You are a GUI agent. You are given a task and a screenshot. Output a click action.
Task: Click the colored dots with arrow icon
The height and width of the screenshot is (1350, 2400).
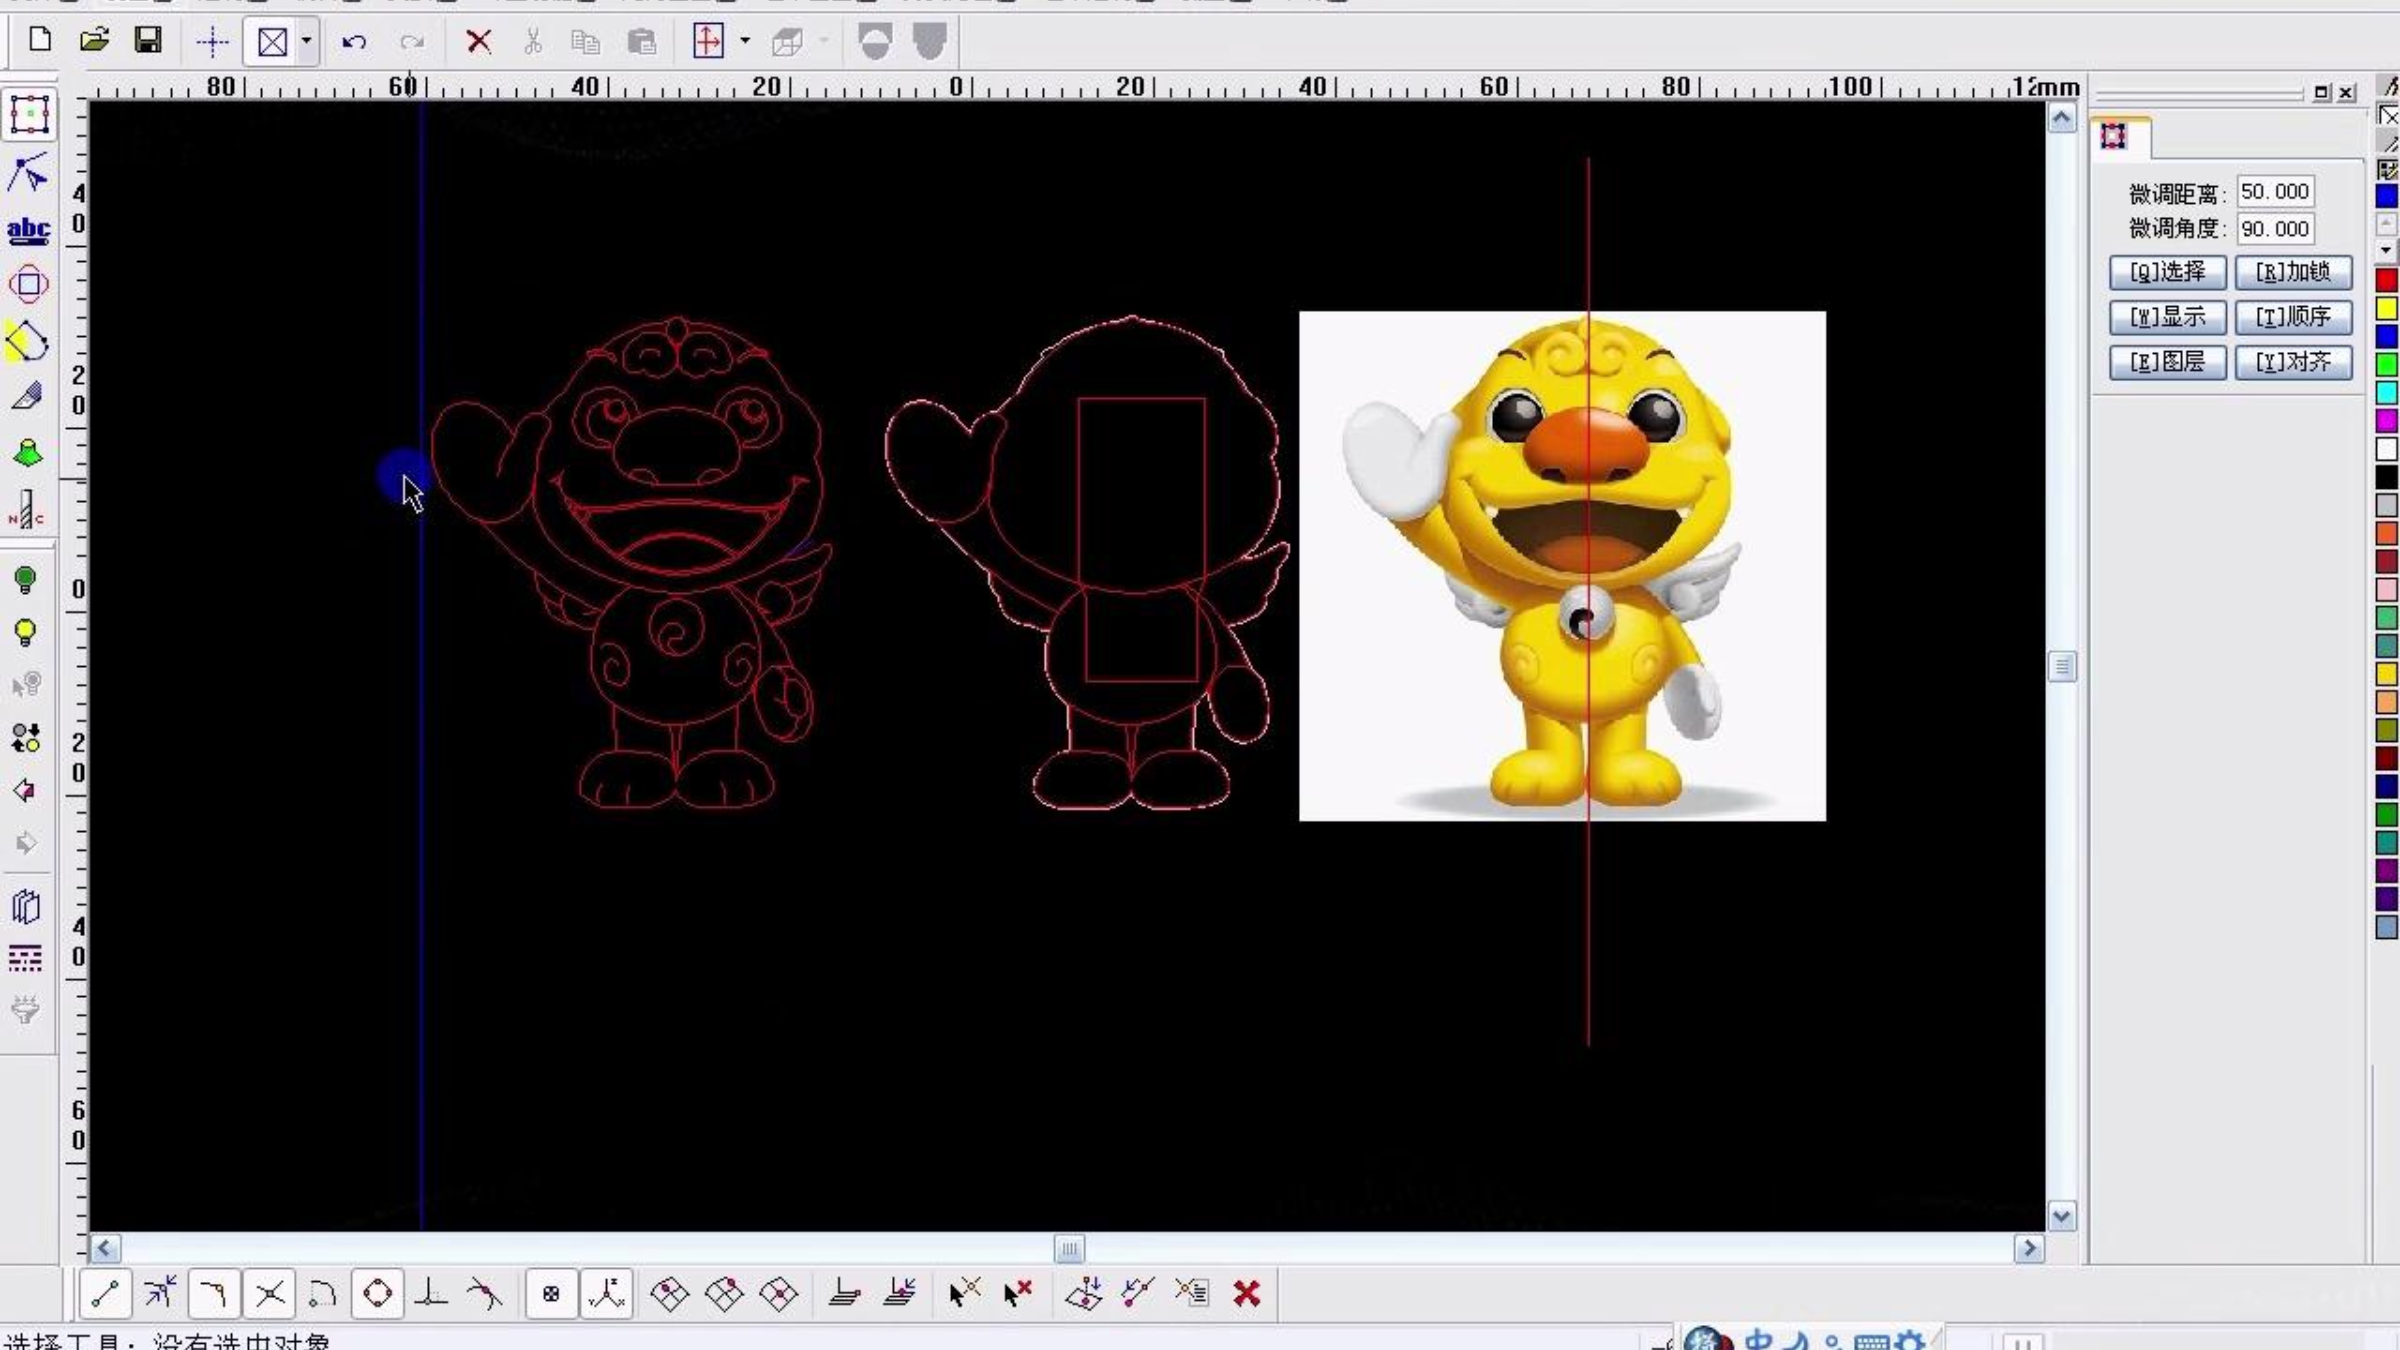pos(26,738)
